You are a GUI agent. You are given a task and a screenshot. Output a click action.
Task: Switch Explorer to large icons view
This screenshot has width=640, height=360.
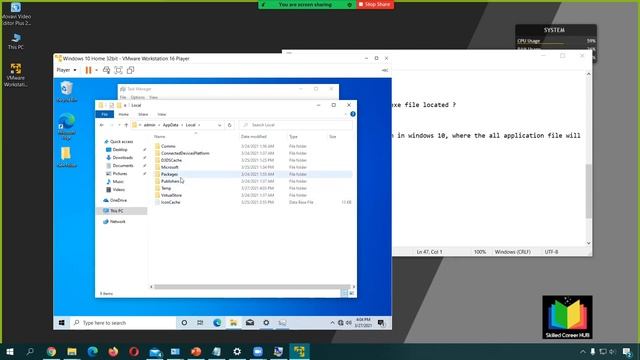pos(351,293)
